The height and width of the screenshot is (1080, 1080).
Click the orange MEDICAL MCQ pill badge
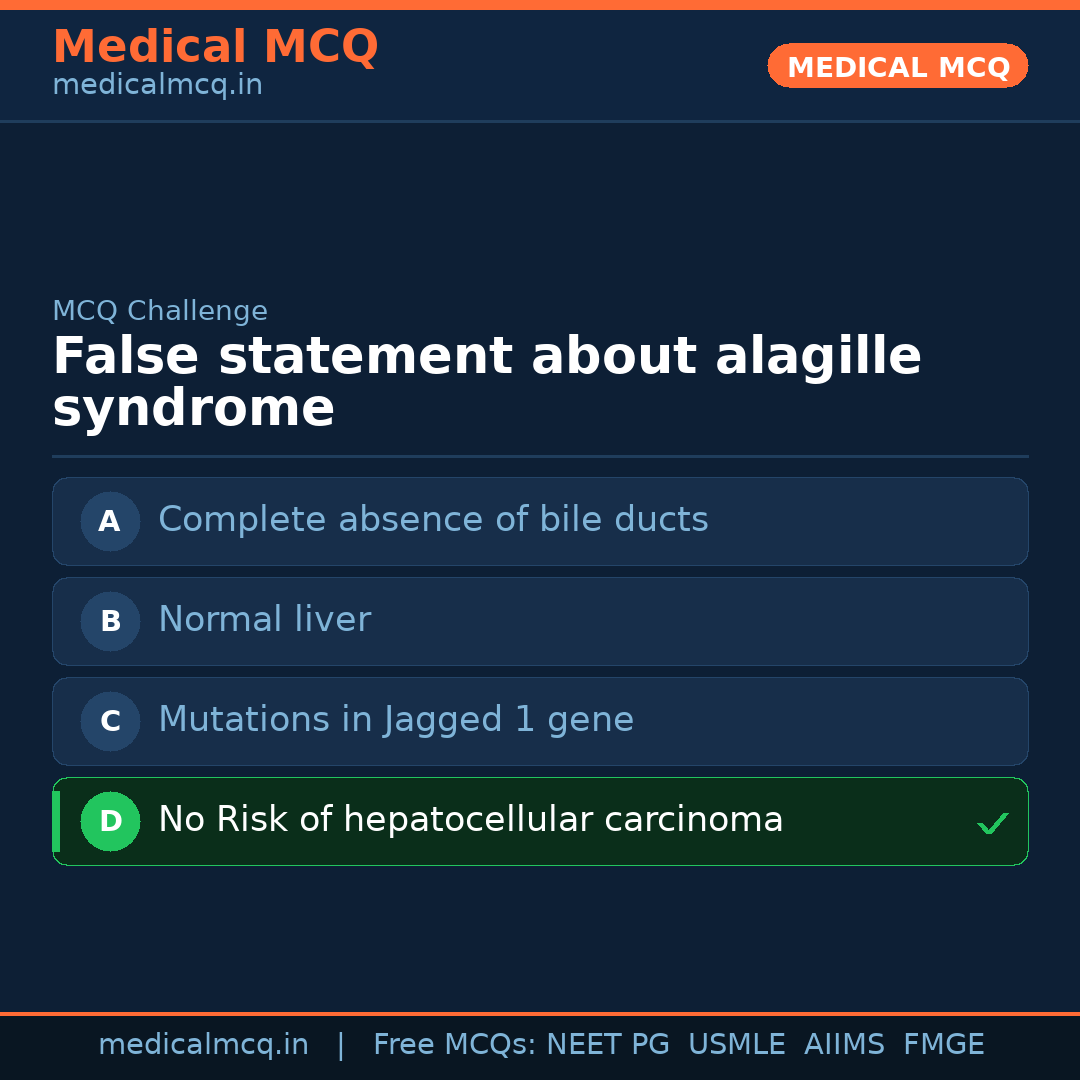click(x=897, y=66)
